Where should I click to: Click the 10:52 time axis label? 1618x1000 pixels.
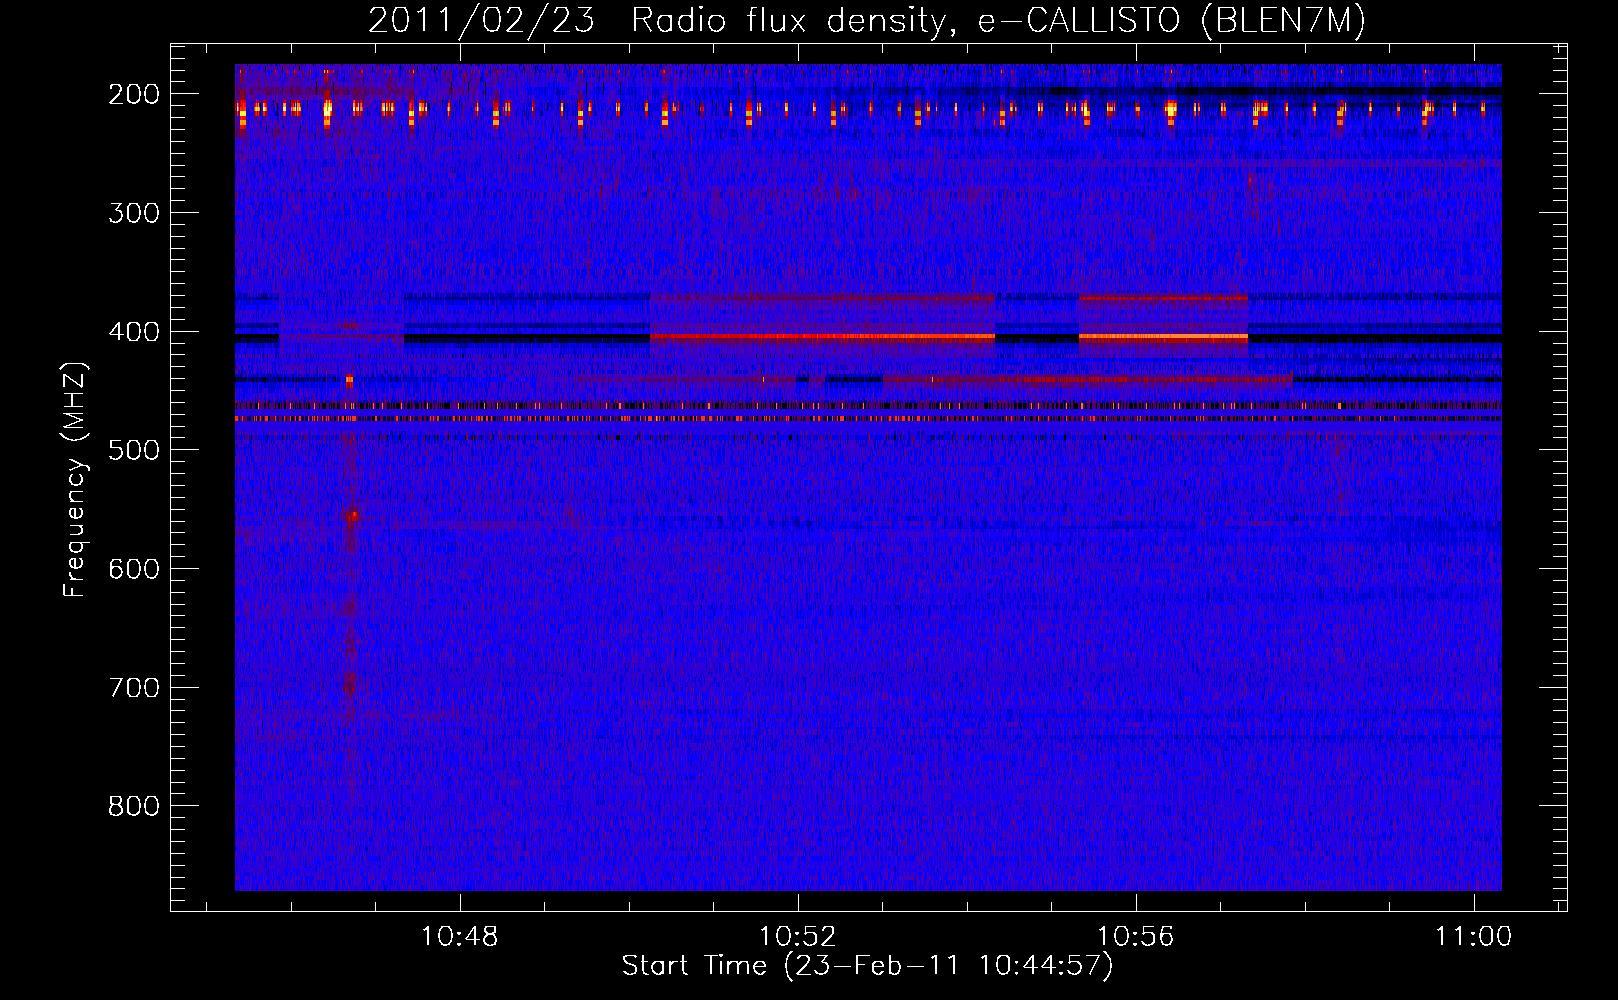click(x=797, y=937)
